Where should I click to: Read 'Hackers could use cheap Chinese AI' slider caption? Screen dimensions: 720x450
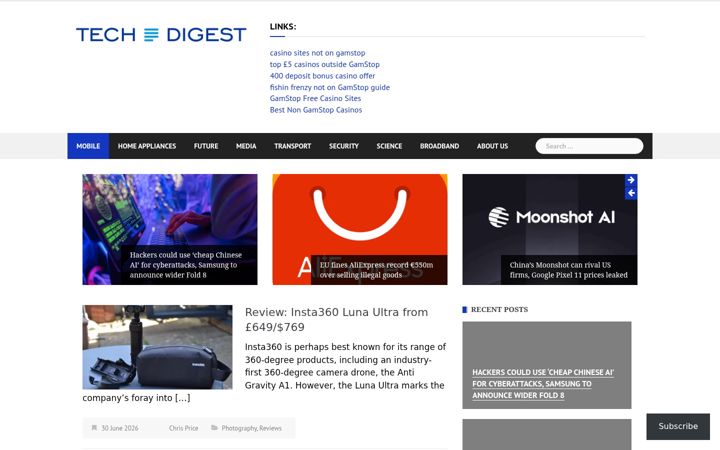click(186, 265)
